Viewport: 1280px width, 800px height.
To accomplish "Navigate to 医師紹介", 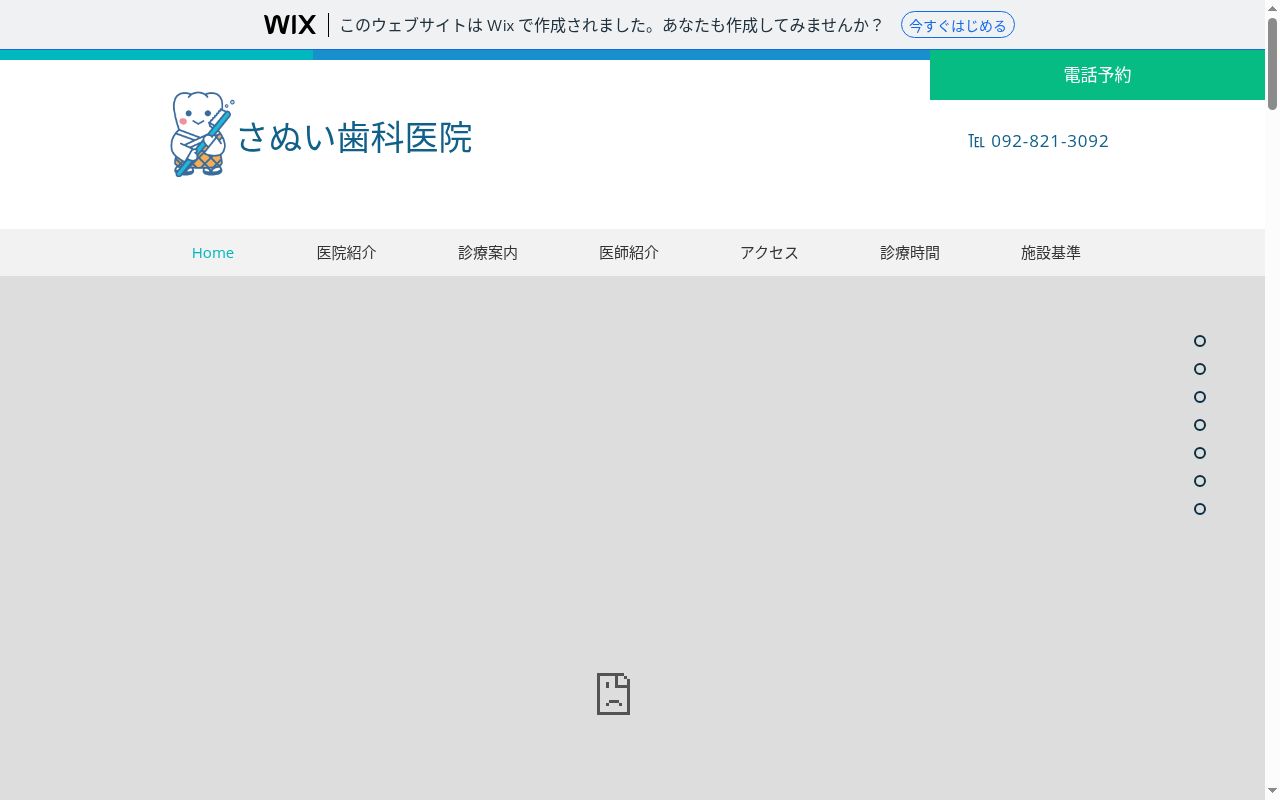I will pos(629,253).
